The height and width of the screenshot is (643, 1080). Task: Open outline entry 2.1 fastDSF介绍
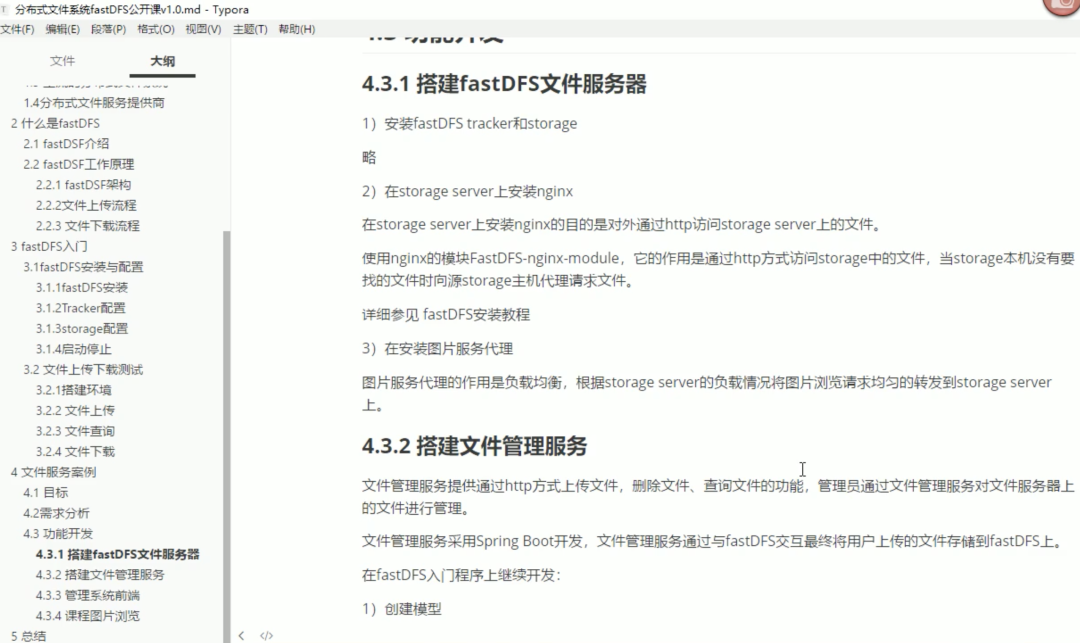point(66,144)
